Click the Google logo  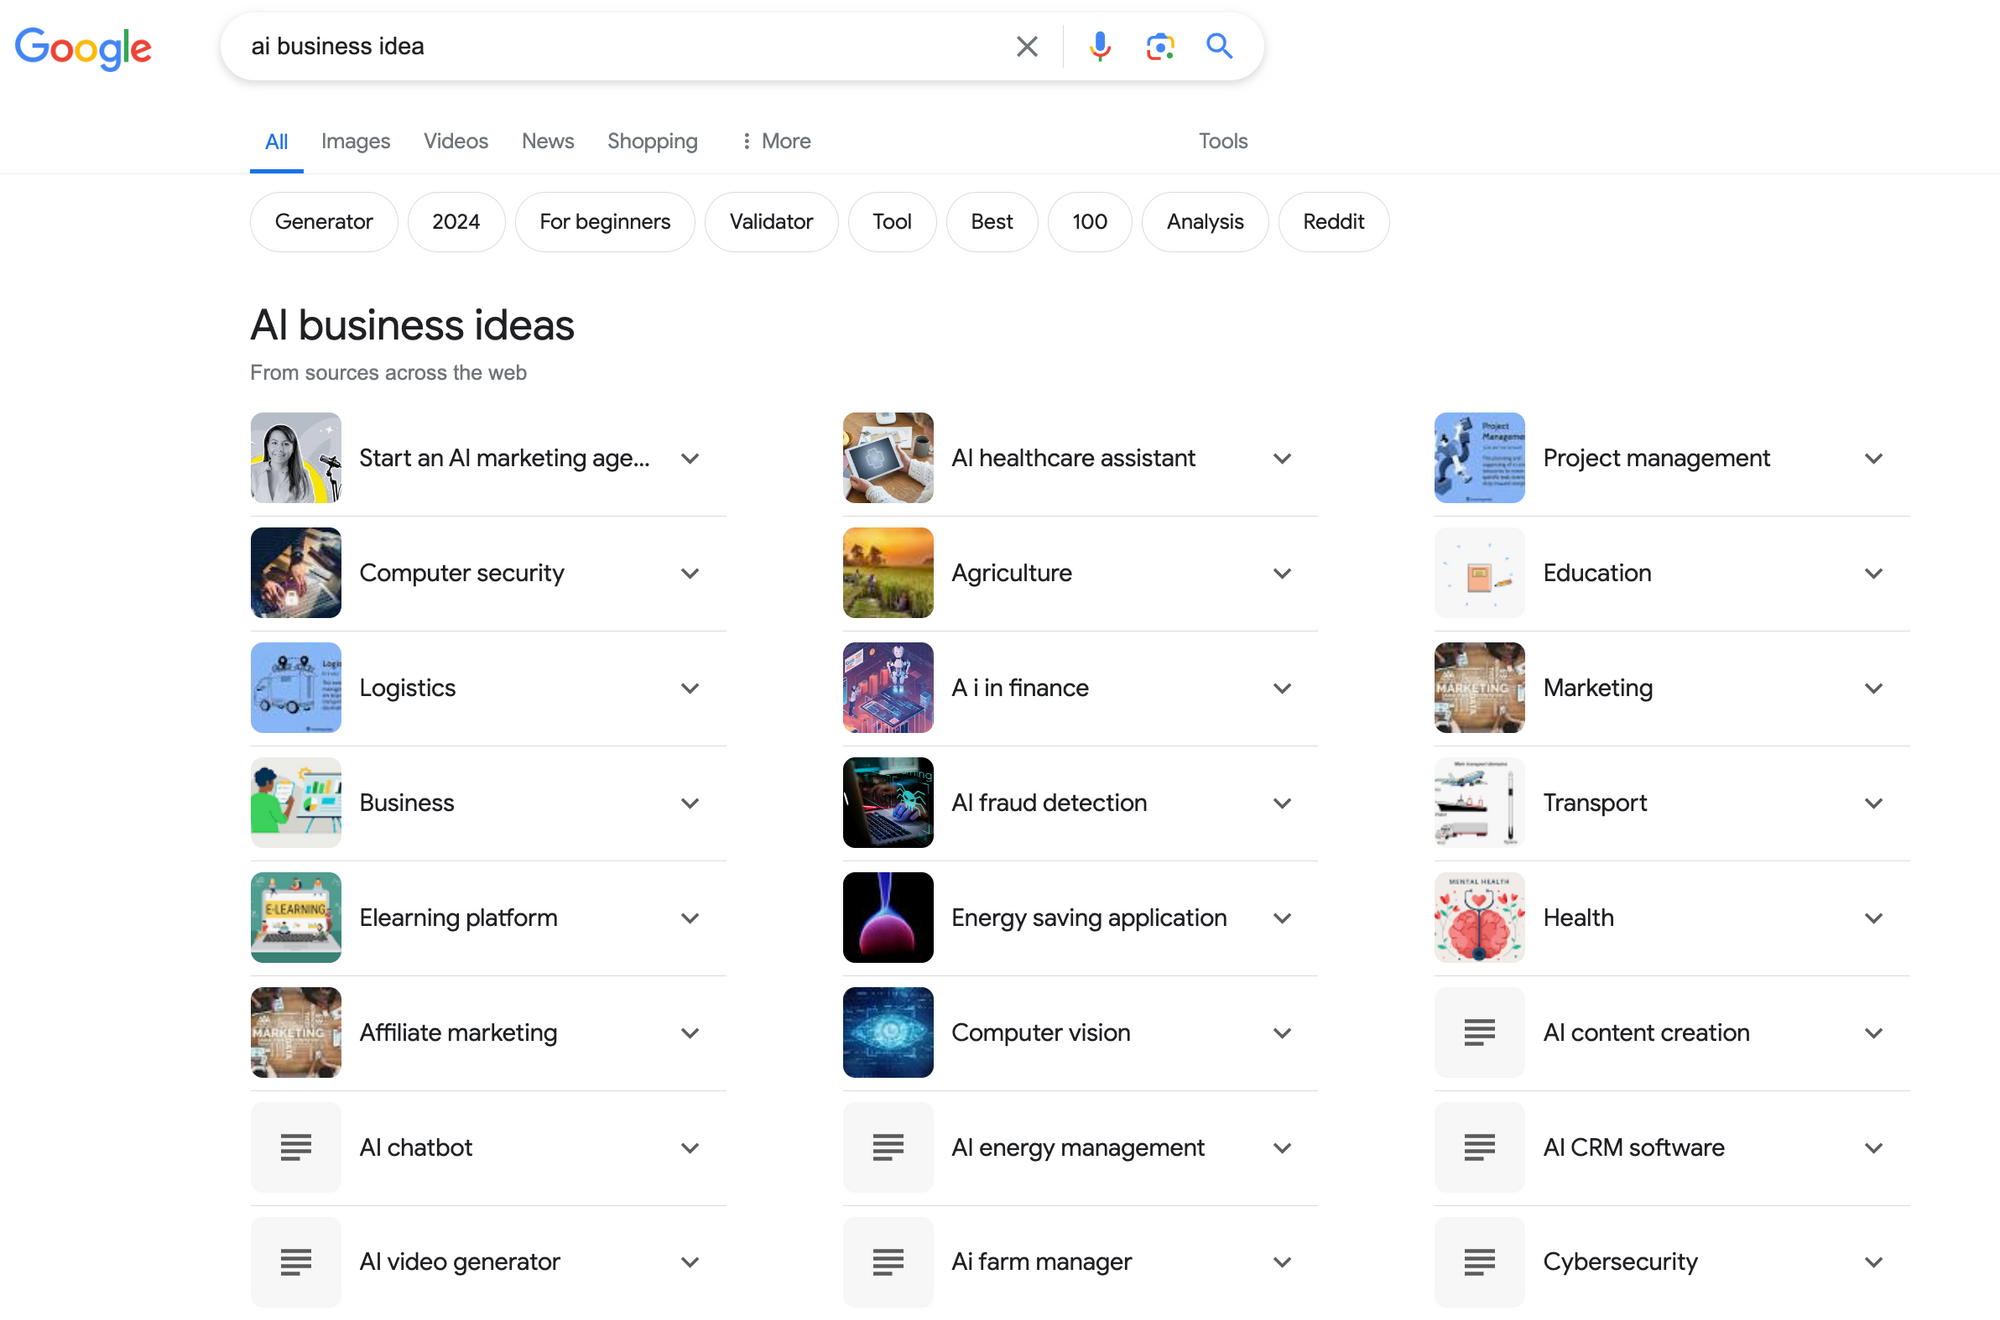(x=83, y=47)
